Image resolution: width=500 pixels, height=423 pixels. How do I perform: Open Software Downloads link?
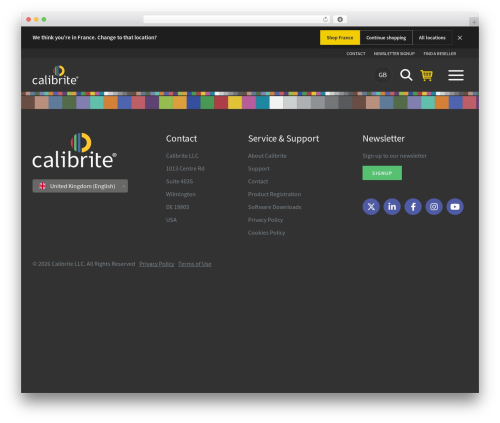[274, 207]
